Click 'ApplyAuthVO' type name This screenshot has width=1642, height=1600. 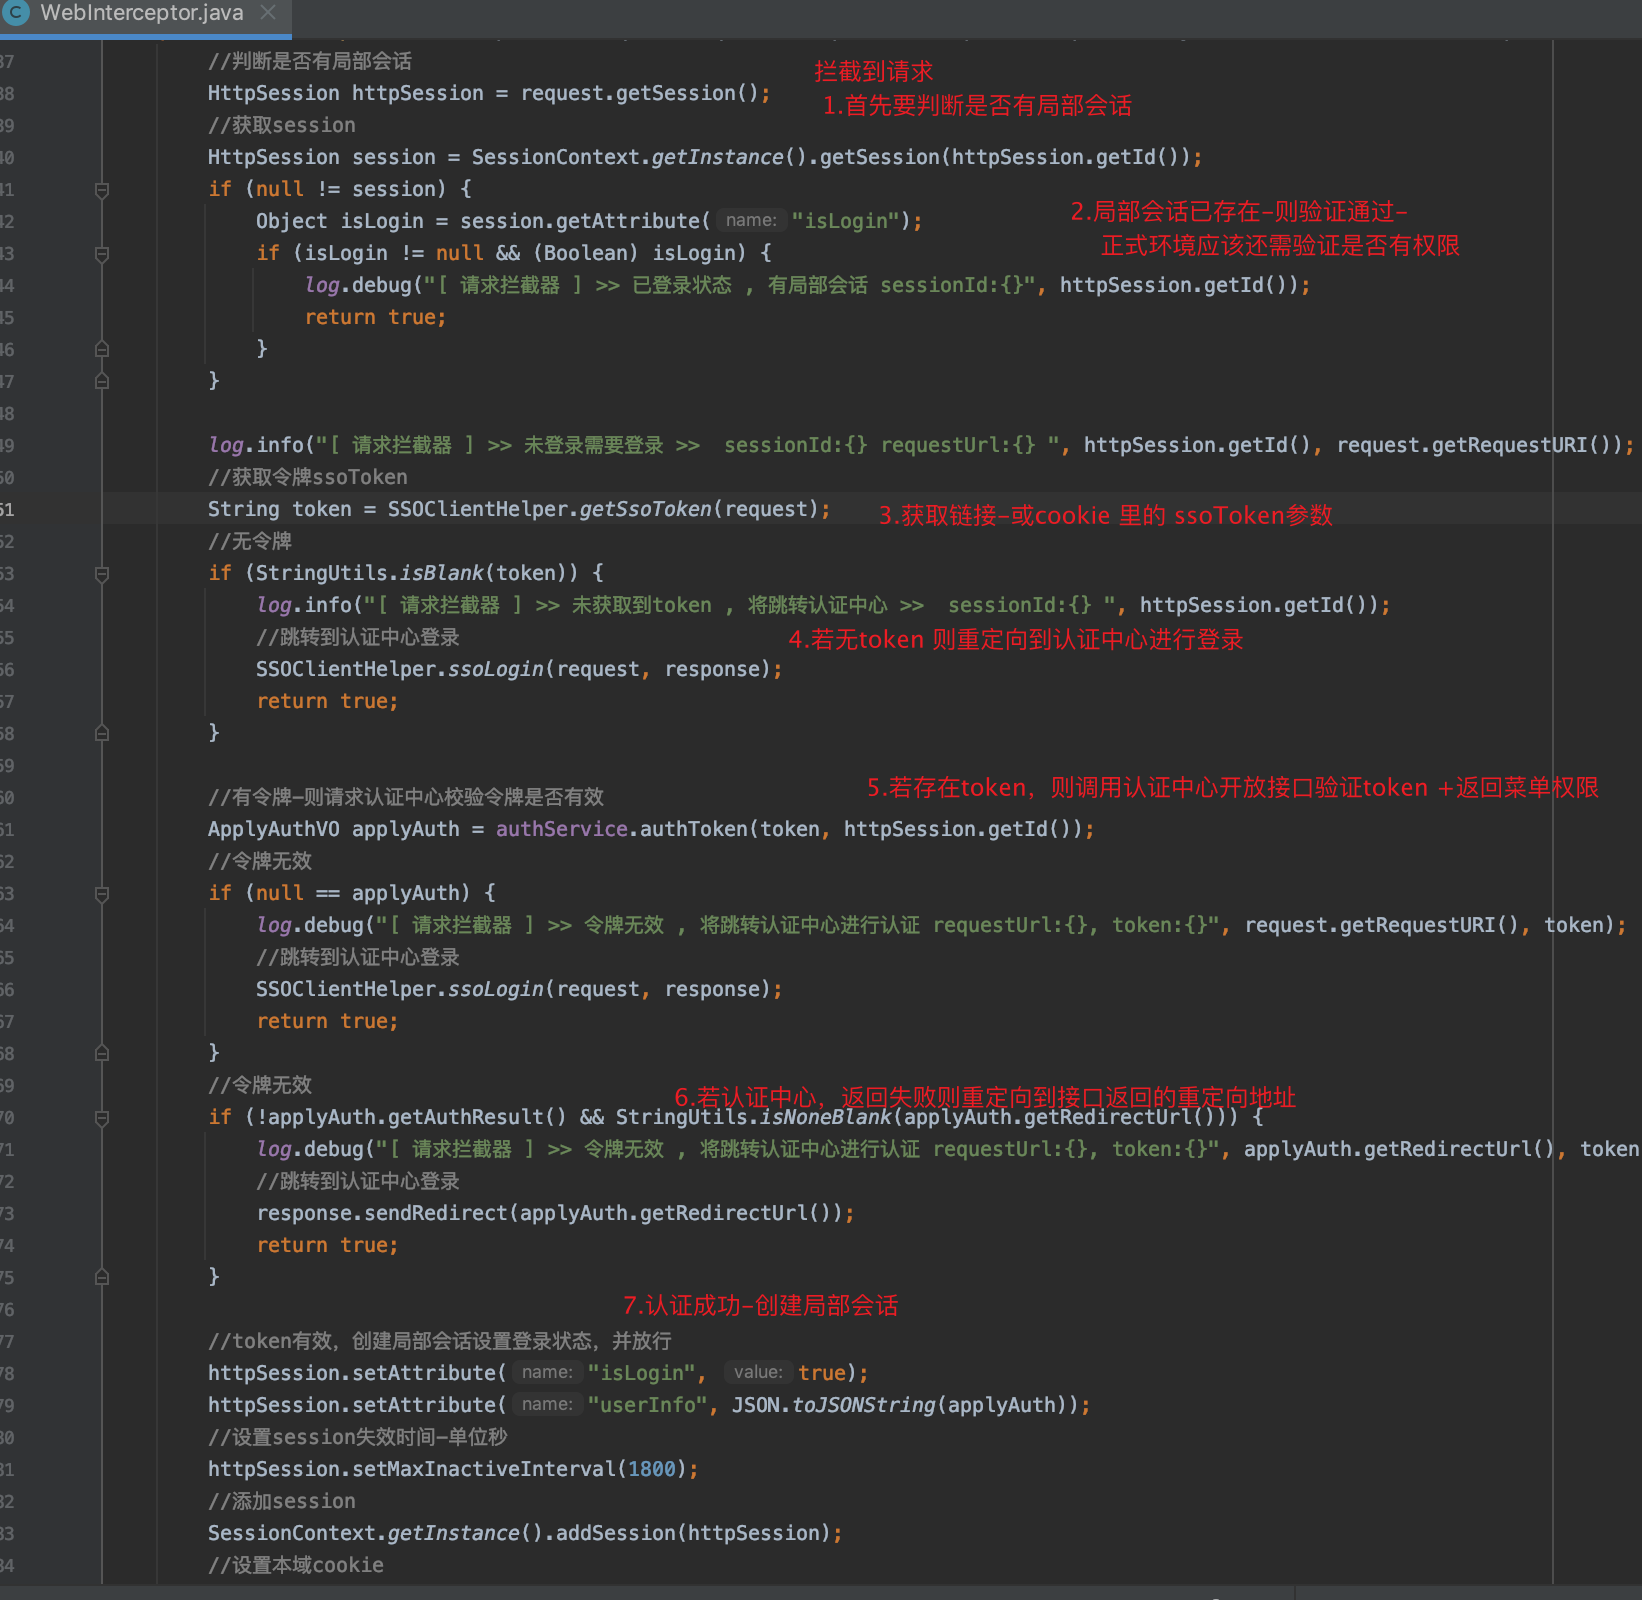274,829
